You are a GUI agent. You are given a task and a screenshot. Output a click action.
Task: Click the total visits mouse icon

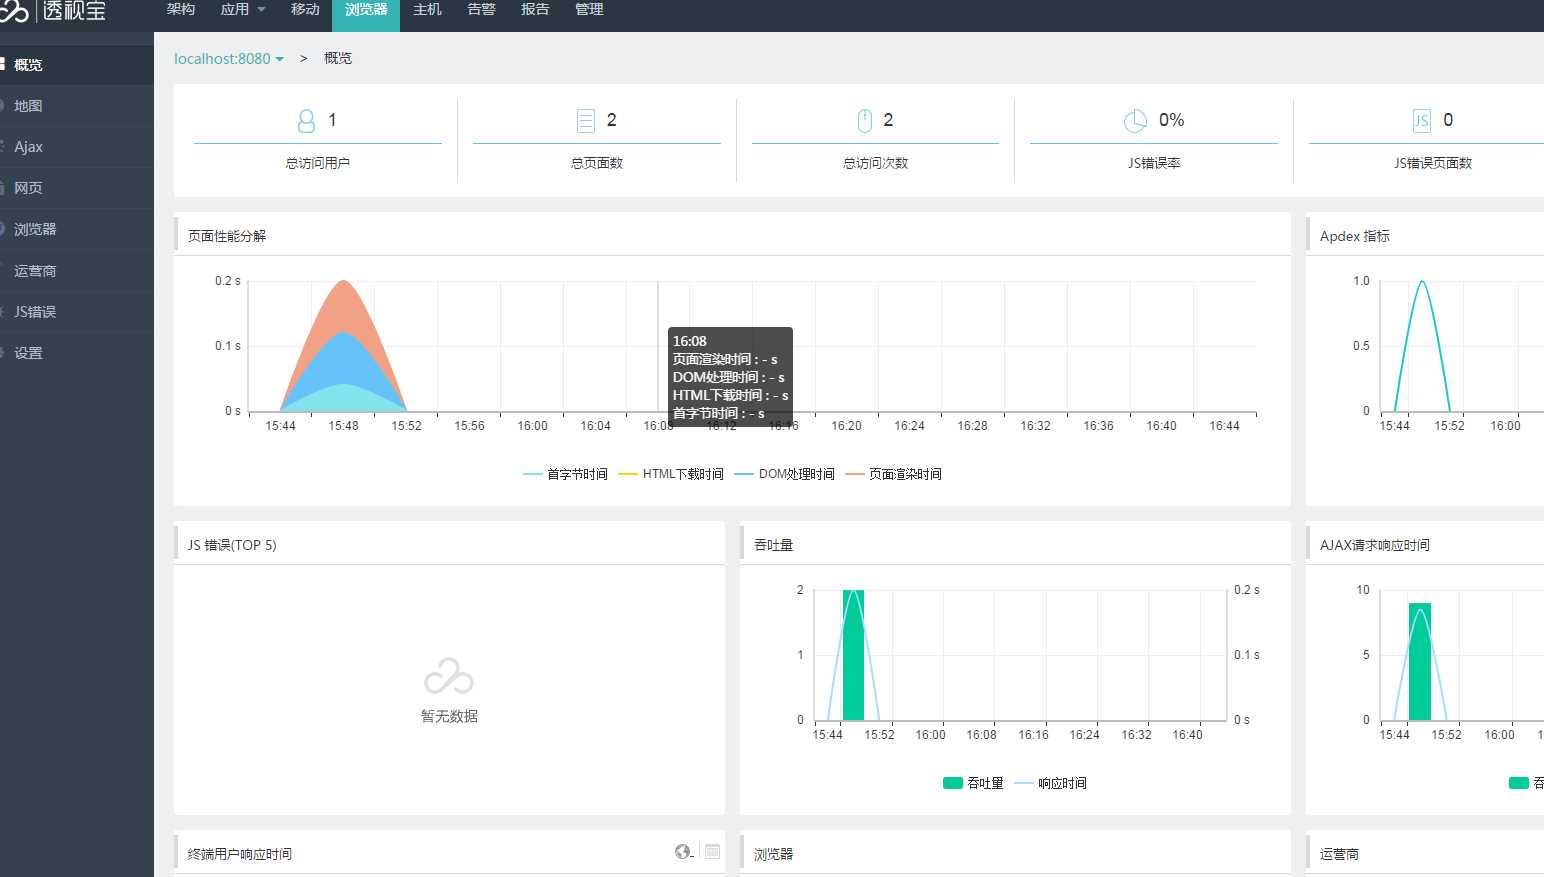pyautogui.click(x=865, y=121)
